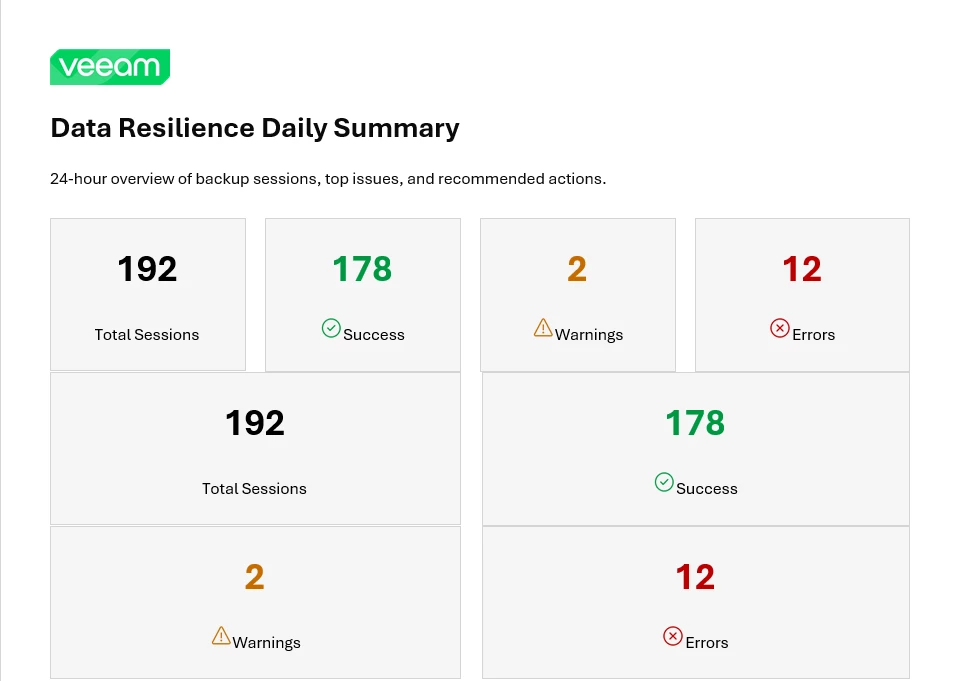This screenshot has height=681, width=960.
Task: Click the Total Sessions label in small card
Action: pos(147,334)
